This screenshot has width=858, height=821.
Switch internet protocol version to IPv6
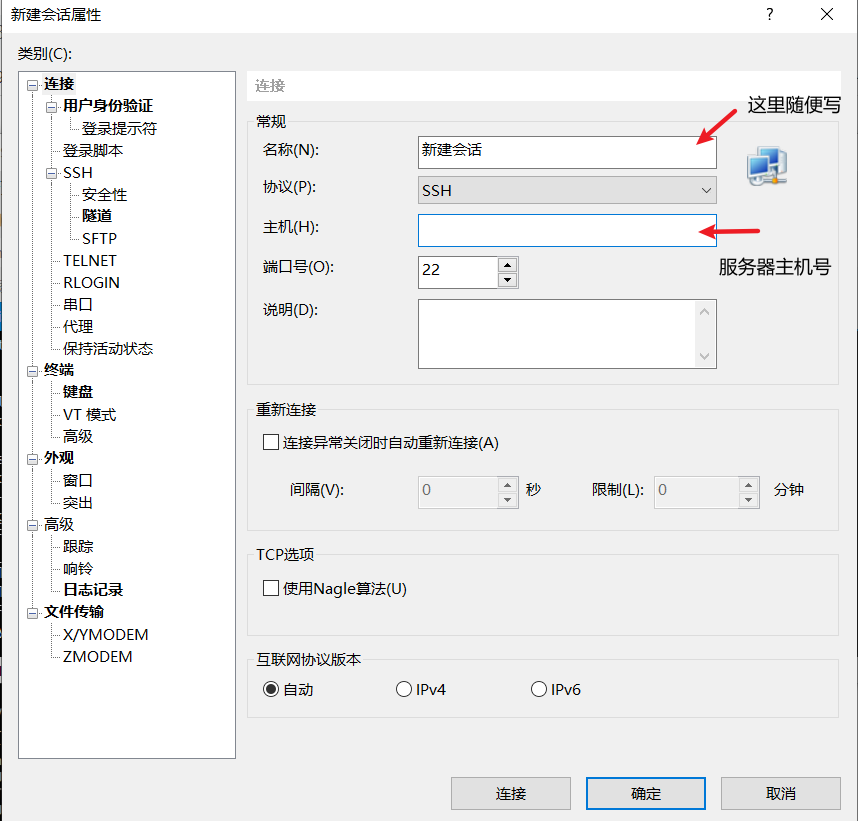pos(538,689)
